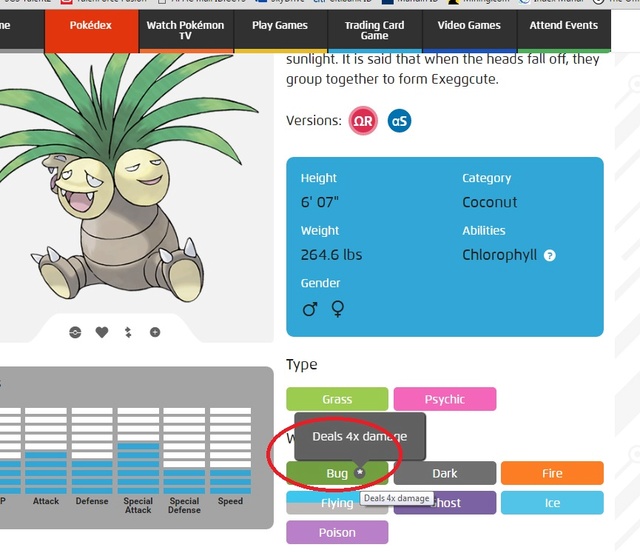Click the "Versions:" label
Screen dimensions: 640x553
pos(313,121)
